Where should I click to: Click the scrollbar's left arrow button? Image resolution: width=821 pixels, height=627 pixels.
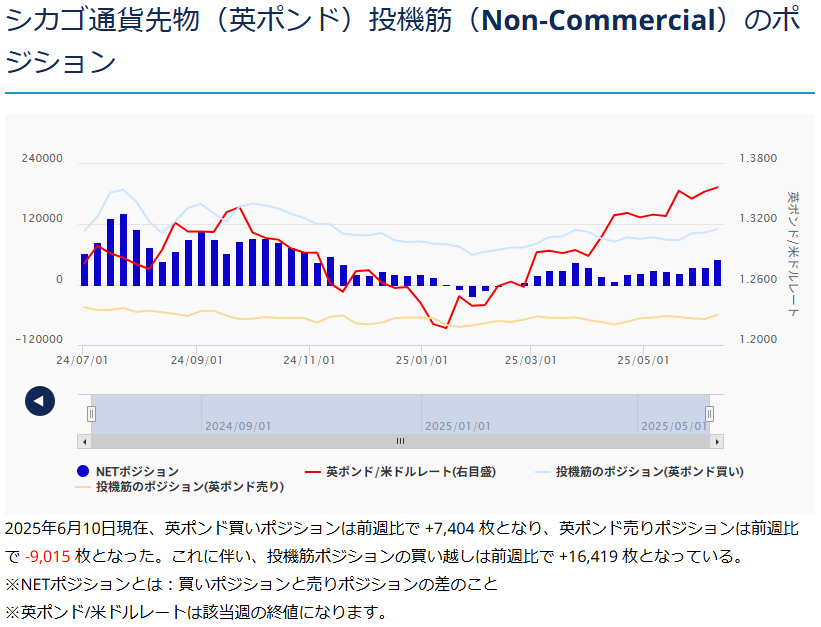point(84,441)
